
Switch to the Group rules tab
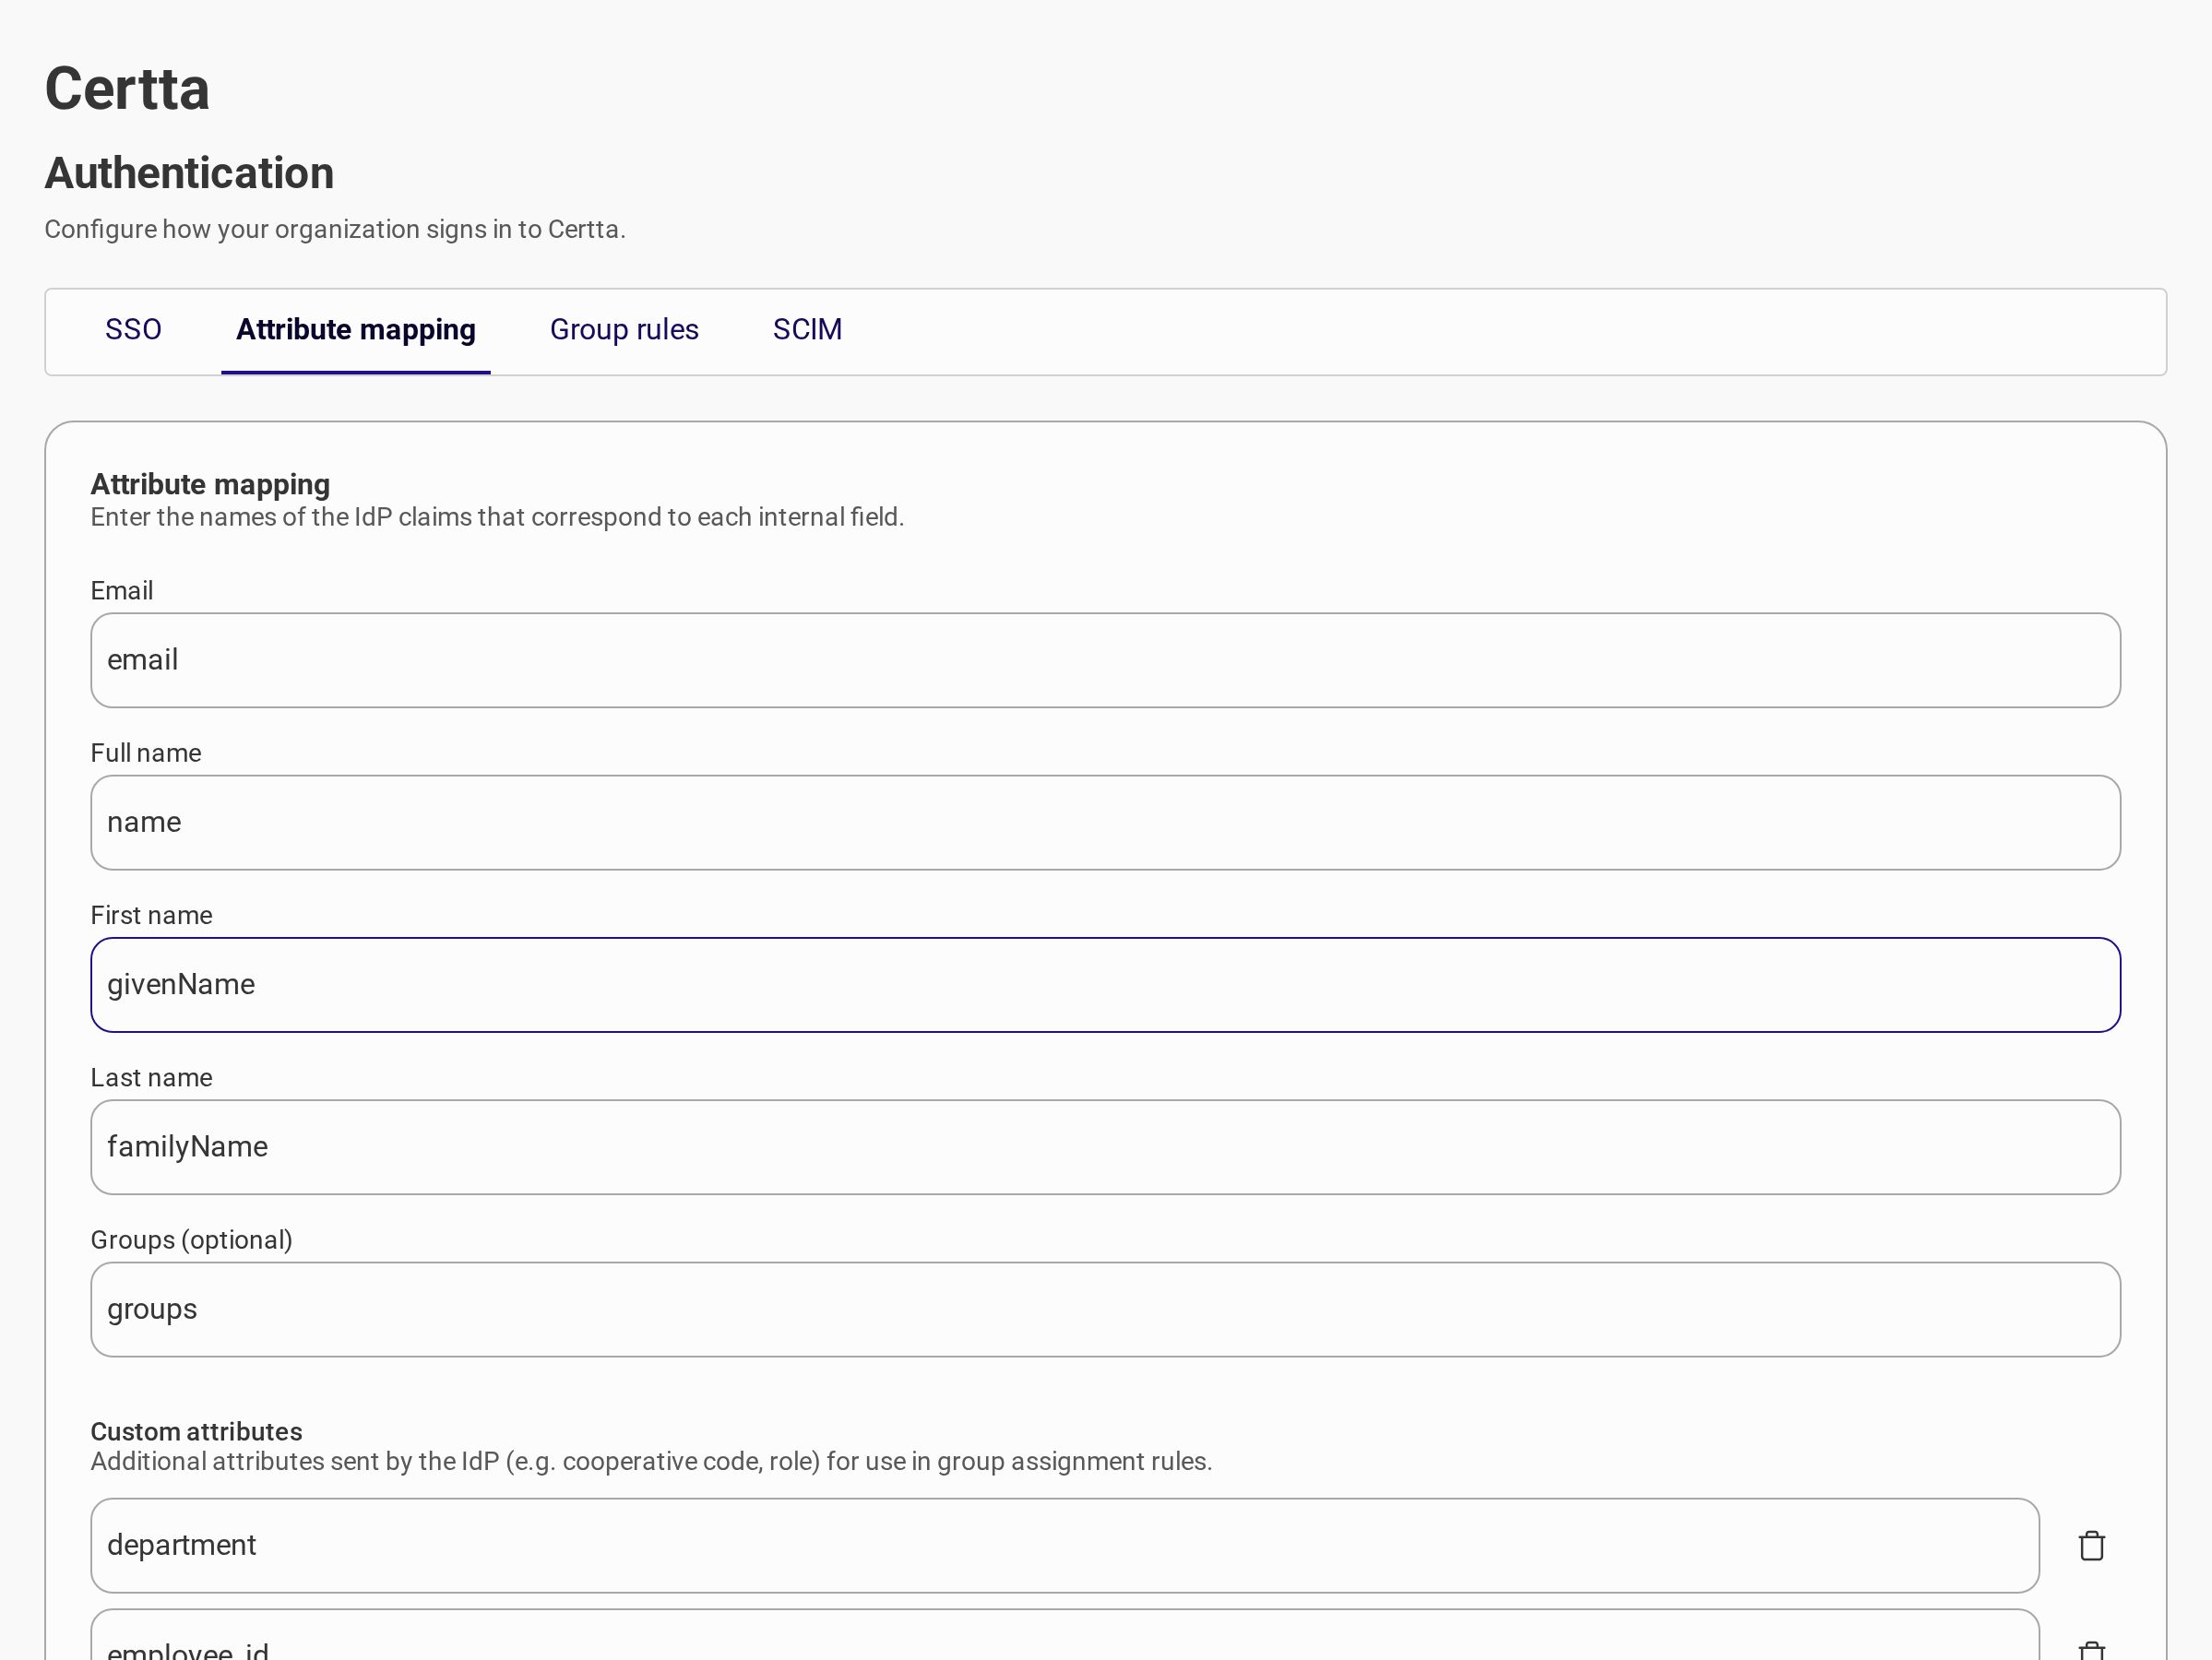tap(624, 330)
